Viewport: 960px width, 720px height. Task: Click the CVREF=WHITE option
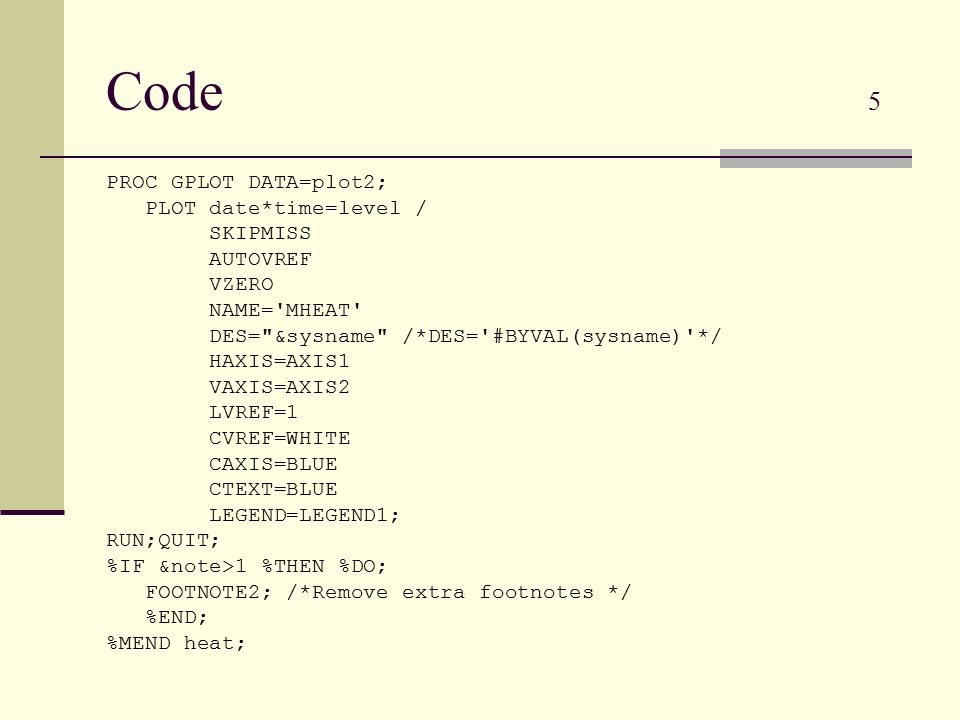[x=279, y=438]
